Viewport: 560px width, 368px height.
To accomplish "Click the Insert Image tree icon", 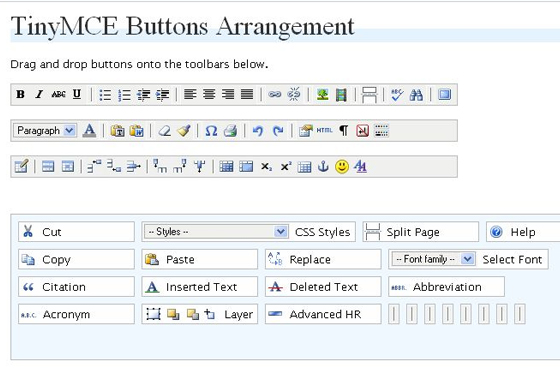I will [x=322, y=95].
